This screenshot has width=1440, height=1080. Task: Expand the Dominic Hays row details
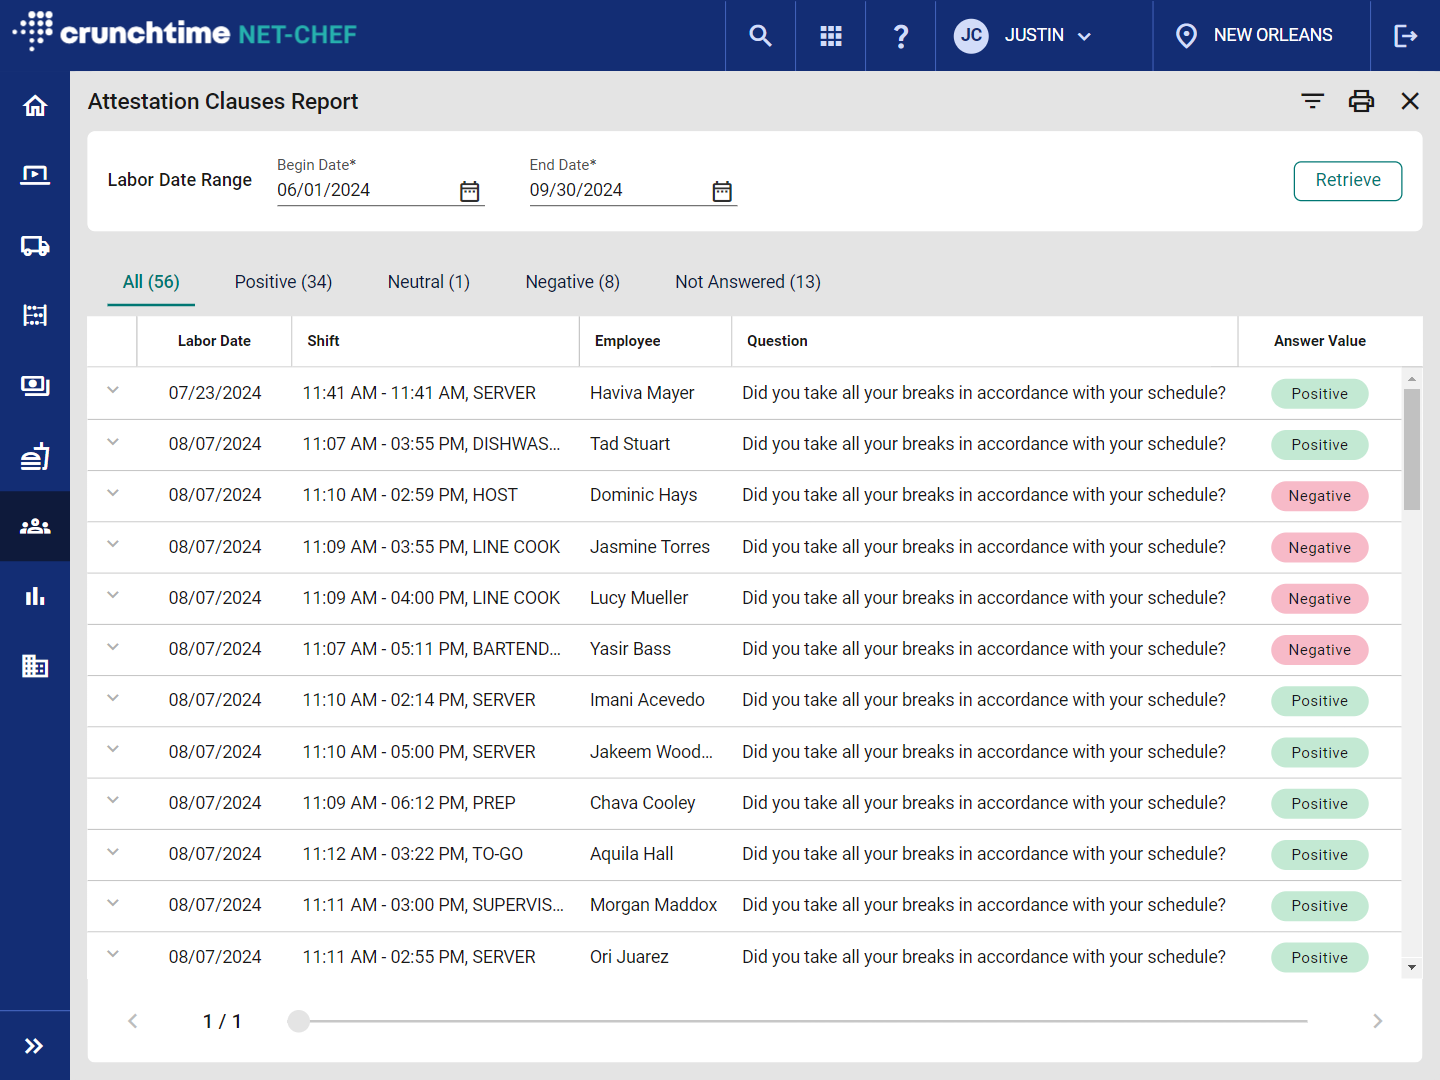click(x=113, y=493)
